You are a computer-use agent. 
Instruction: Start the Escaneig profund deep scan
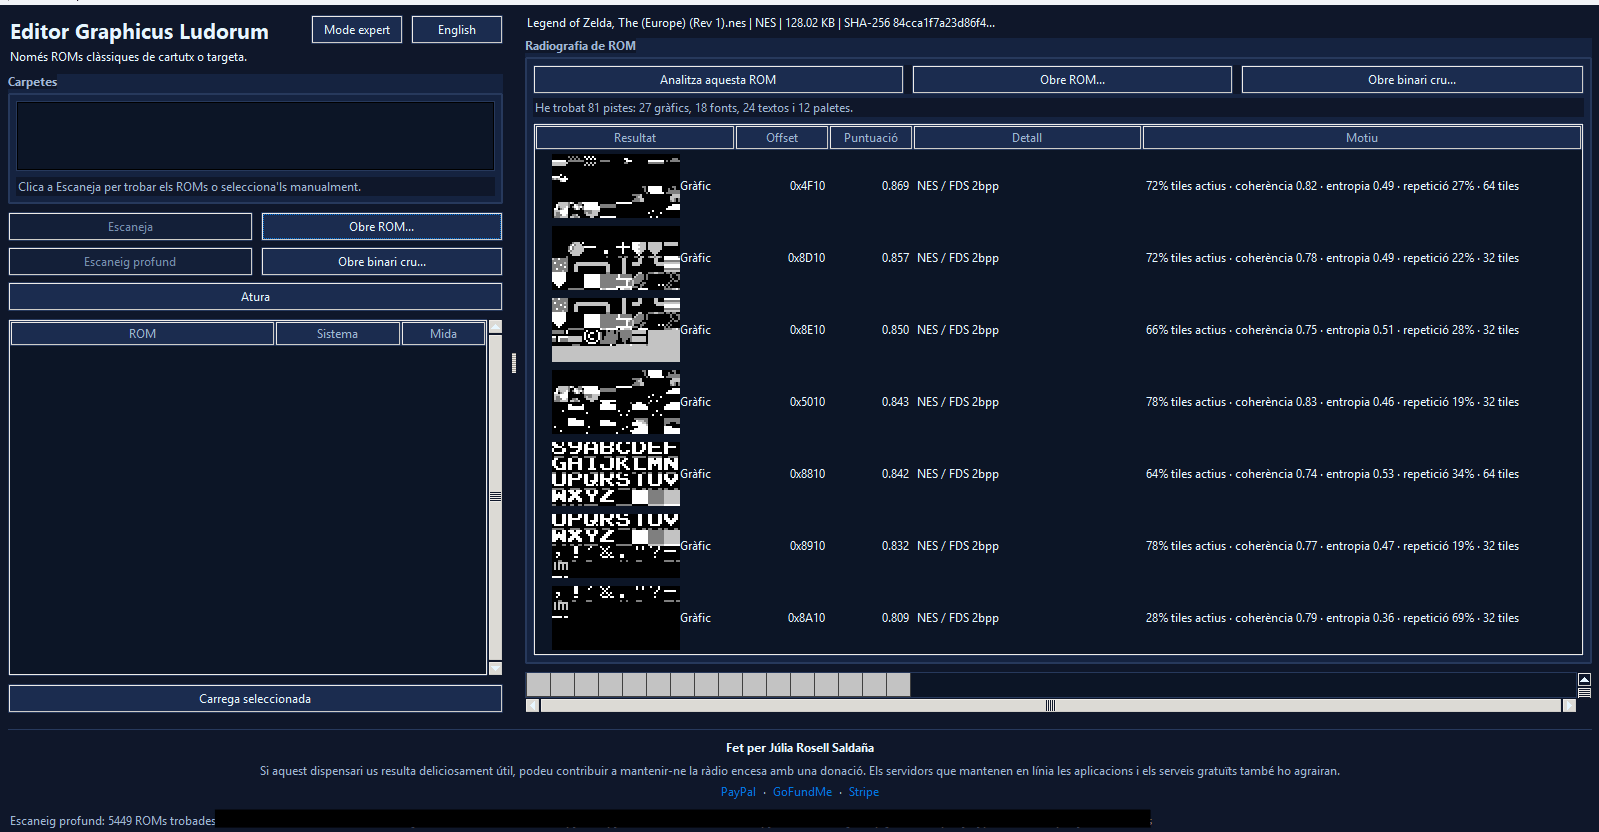tap(130, 262)
